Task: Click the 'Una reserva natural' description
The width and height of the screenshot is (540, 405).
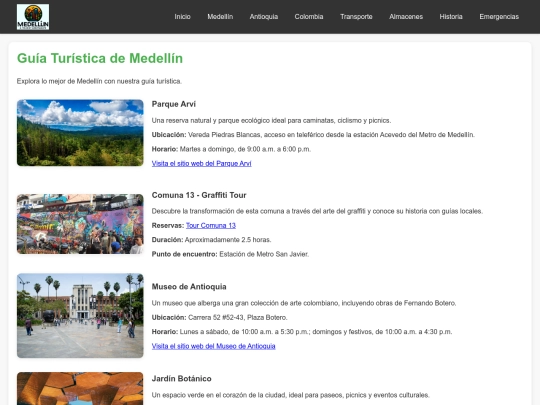Action: click(271, 121)
